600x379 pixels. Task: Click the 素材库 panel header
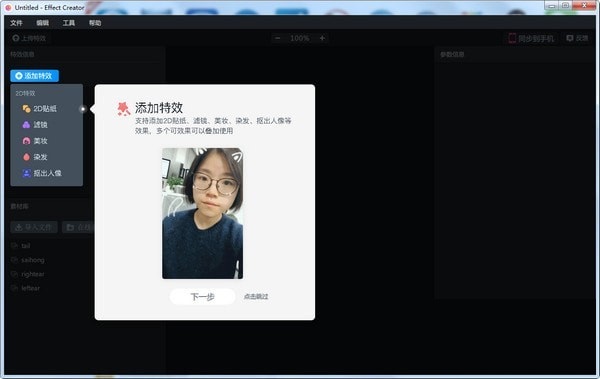(20, 206)
